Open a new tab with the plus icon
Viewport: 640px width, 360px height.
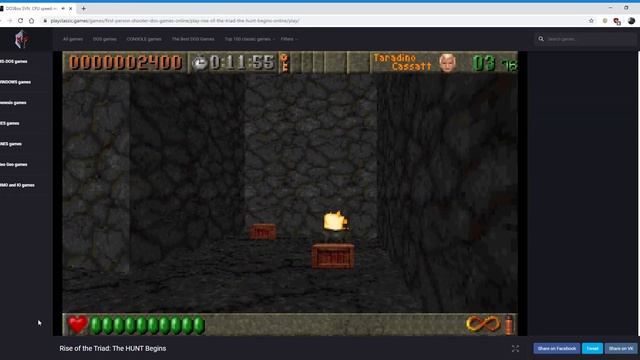(x=83, y=8)
